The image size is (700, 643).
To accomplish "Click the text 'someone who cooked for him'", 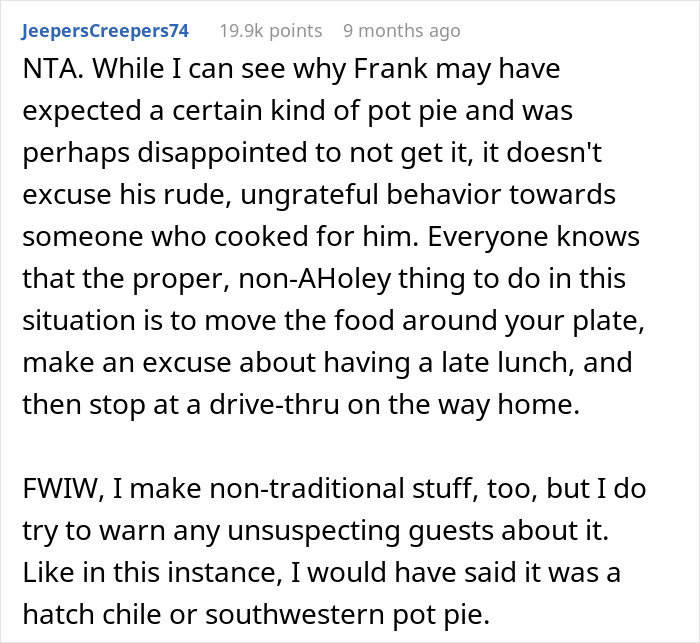I will (221, 237).
